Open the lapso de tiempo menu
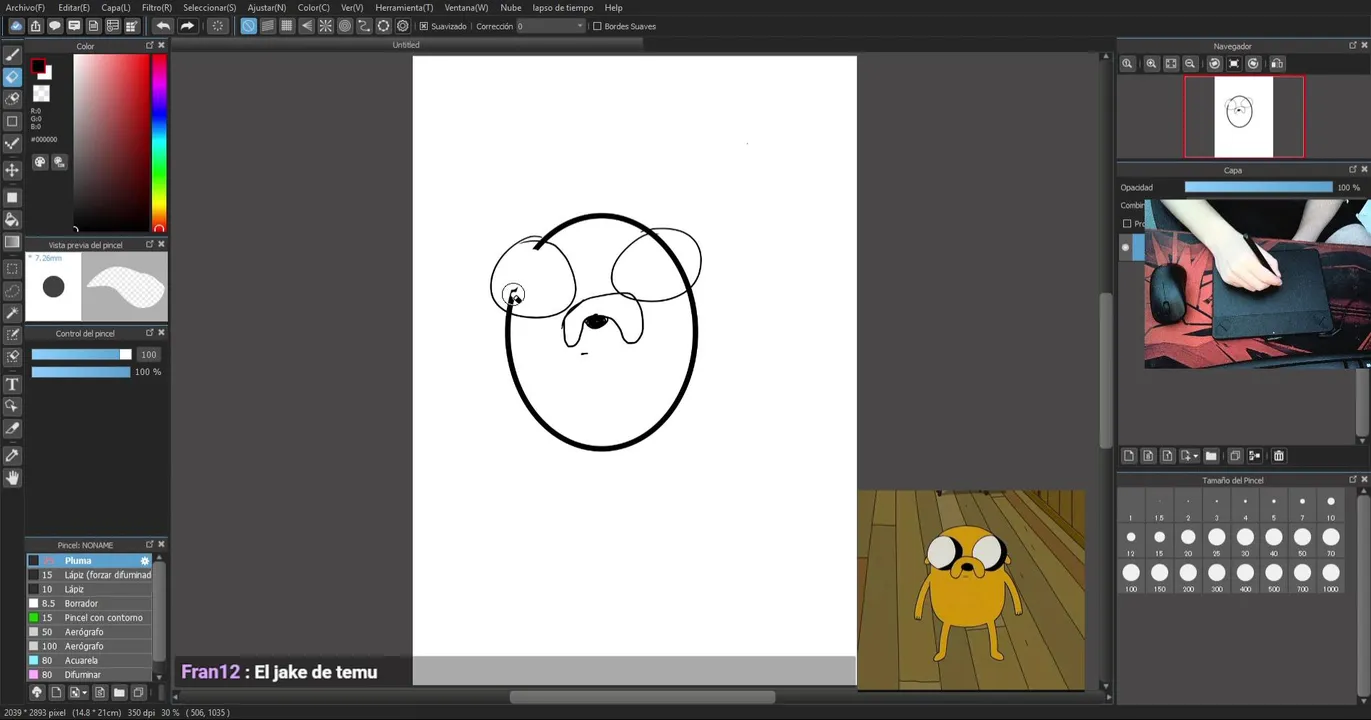Viewport: 1371px width, 720px height. 563,7
